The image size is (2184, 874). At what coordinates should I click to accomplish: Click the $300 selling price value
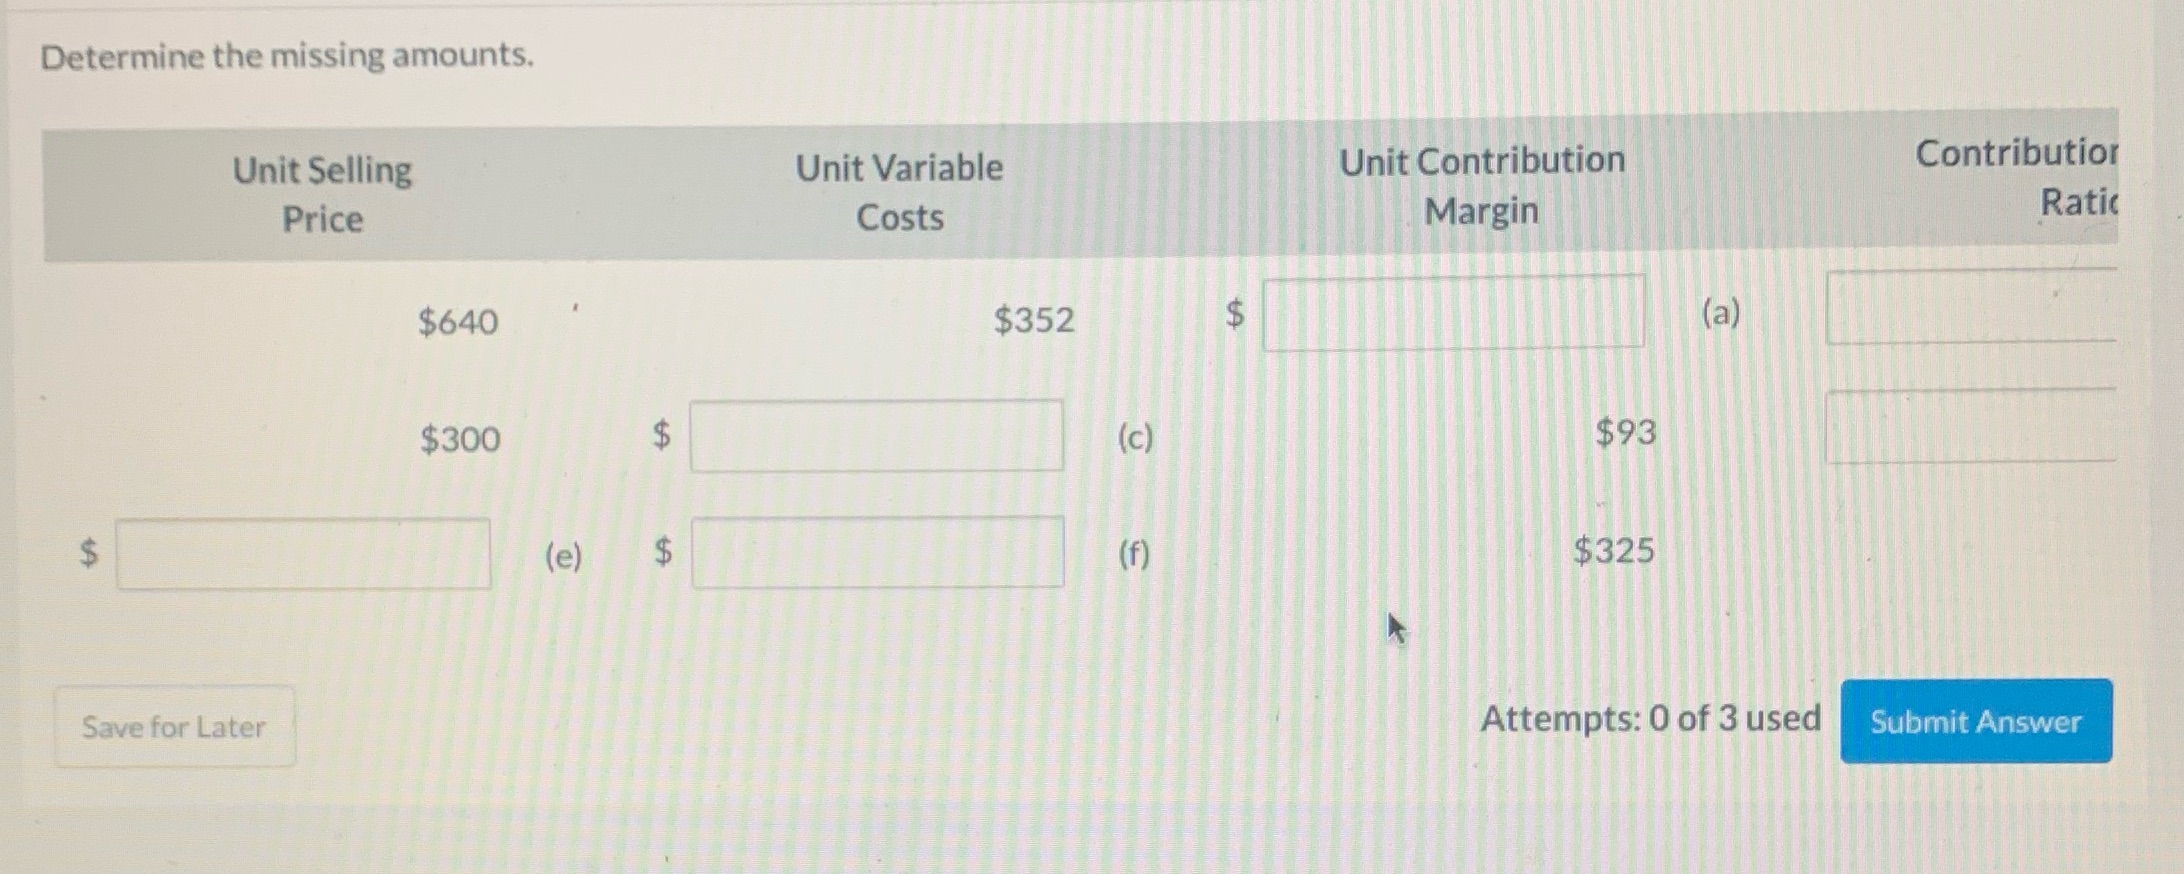point(459,439)
